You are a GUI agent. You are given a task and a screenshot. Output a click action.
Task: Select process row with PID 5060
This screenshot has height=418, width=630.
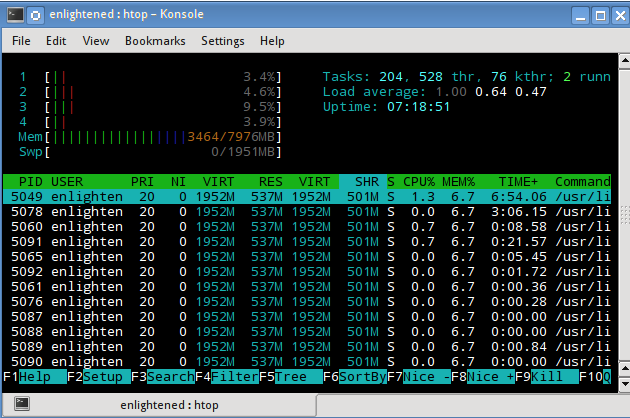pos(307,227)
